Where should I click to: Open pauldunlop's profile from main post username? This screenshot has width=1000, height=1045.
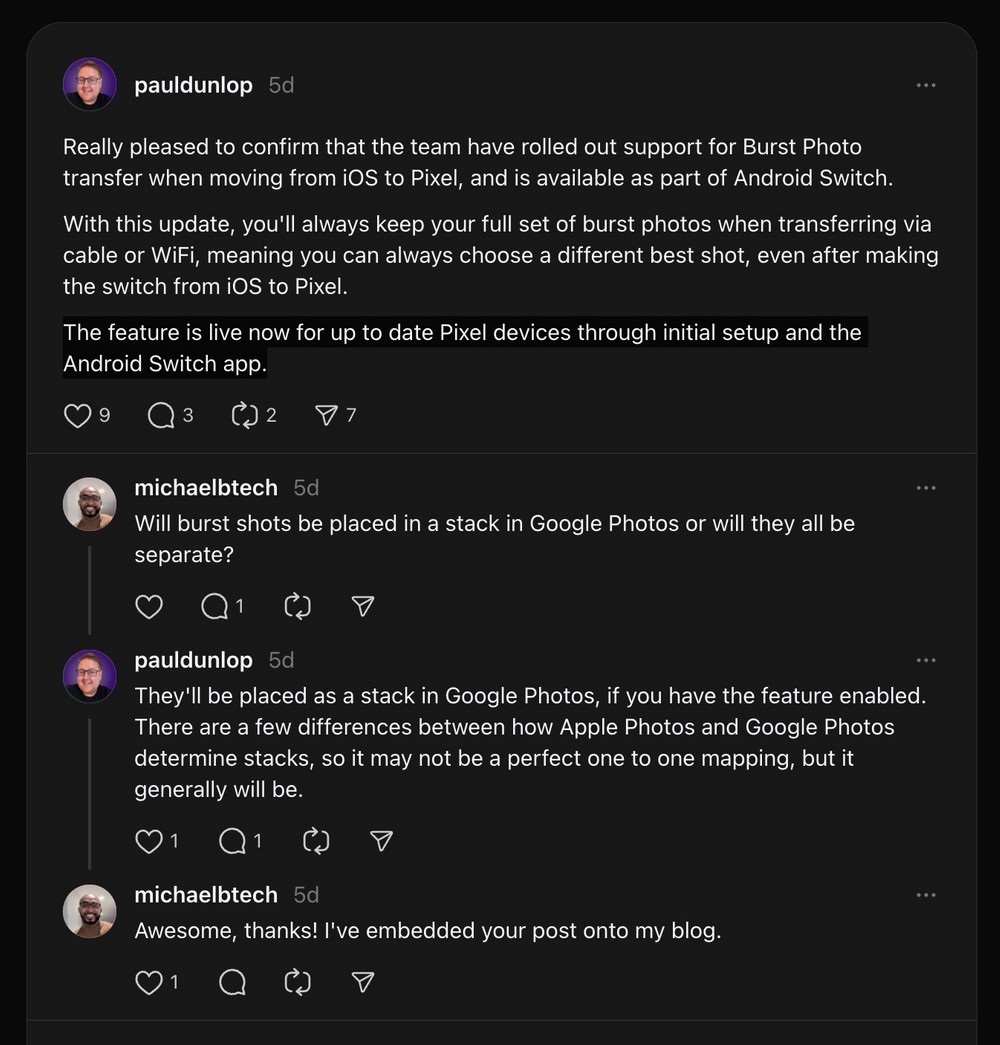[193, 86]
